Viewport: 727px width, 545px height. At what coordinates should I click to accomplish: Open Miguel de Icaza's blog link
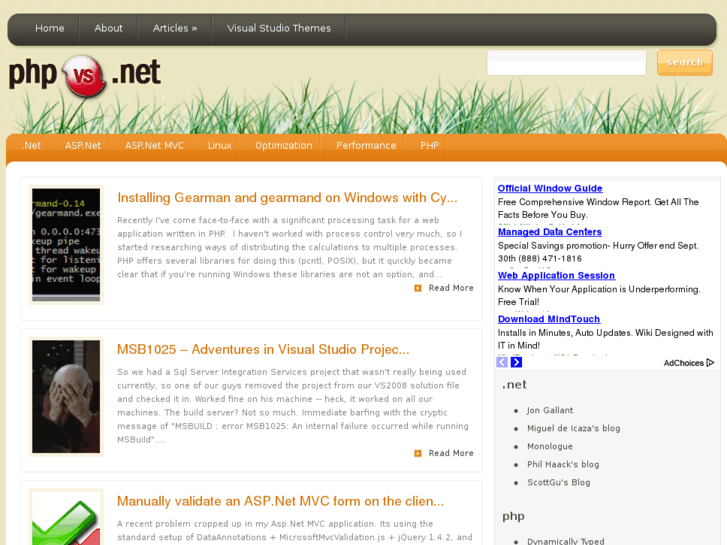574,429
